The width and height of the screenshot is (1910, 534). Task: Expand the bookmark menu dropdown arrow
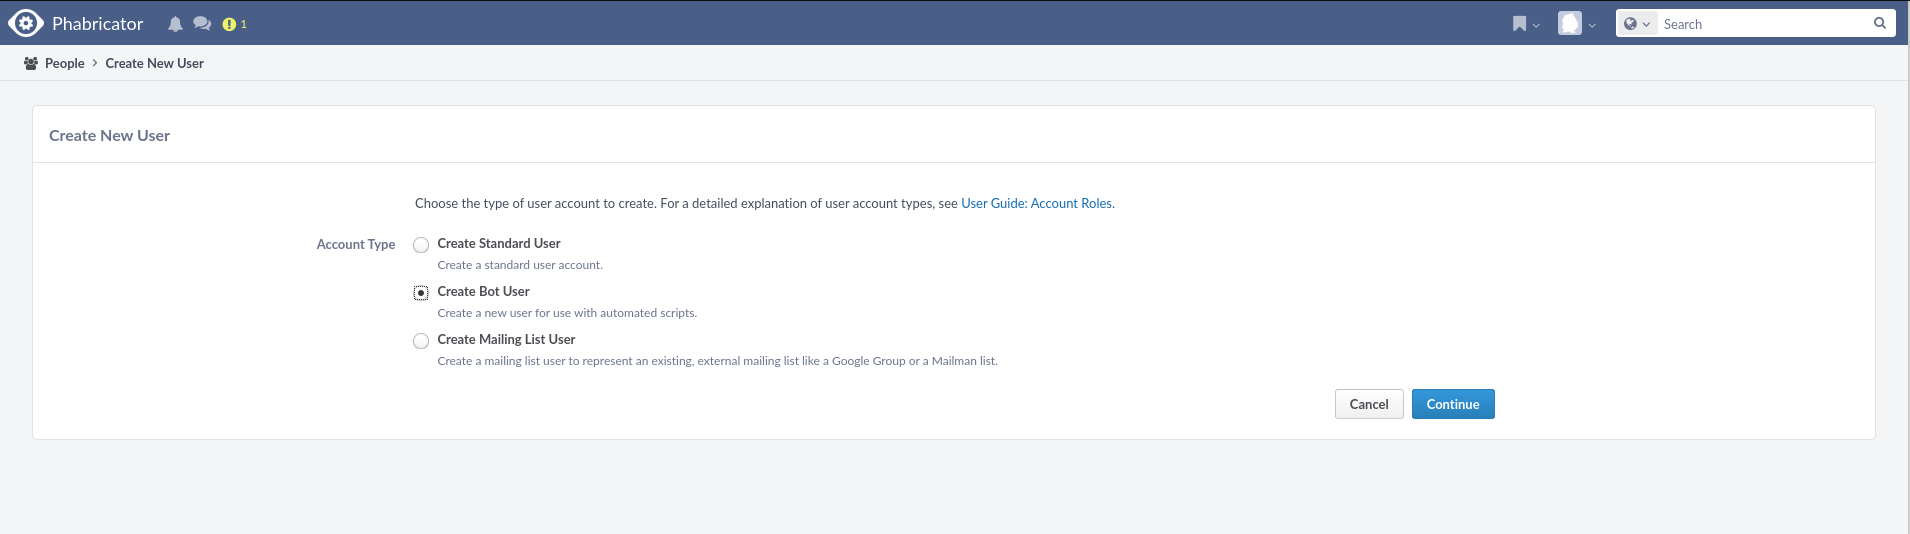(1536, 25)
